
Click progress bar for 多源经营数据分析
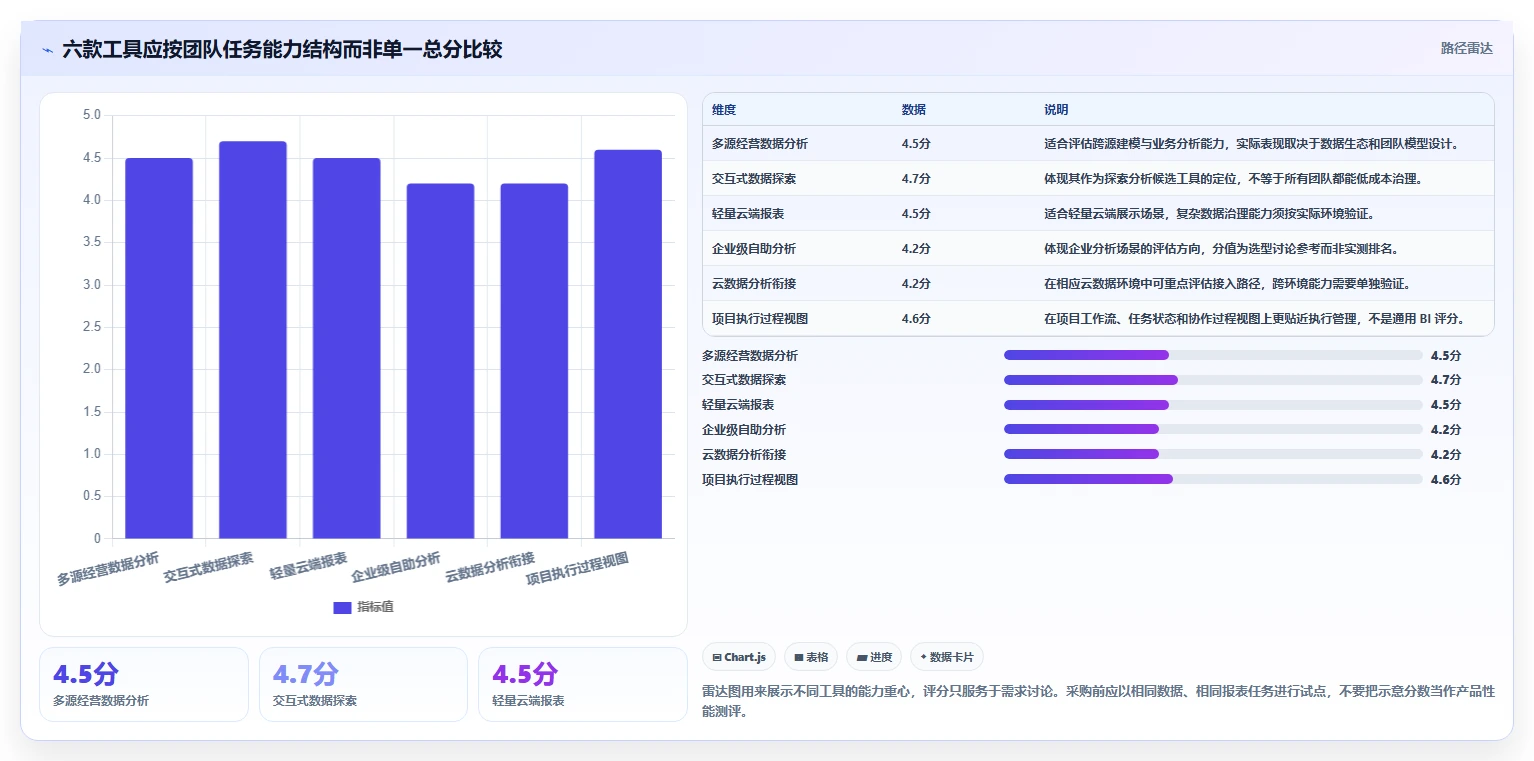click(x=1213, y=355)
